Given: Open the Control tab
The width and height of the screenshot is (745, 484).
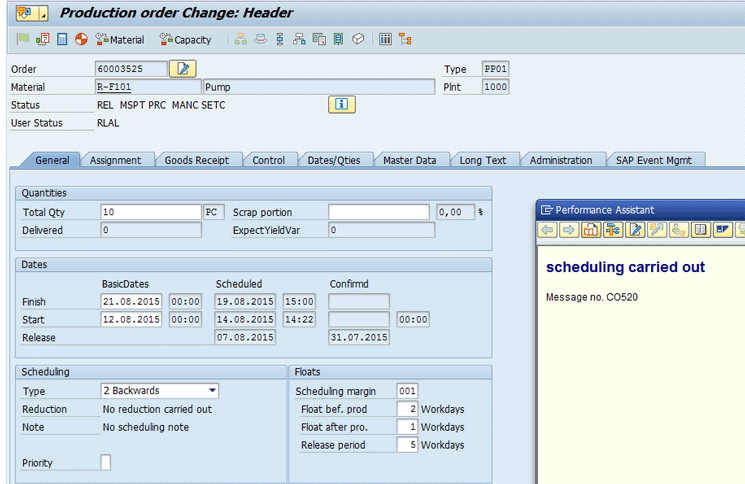Looking at the screenshot, I should point(268,160).
